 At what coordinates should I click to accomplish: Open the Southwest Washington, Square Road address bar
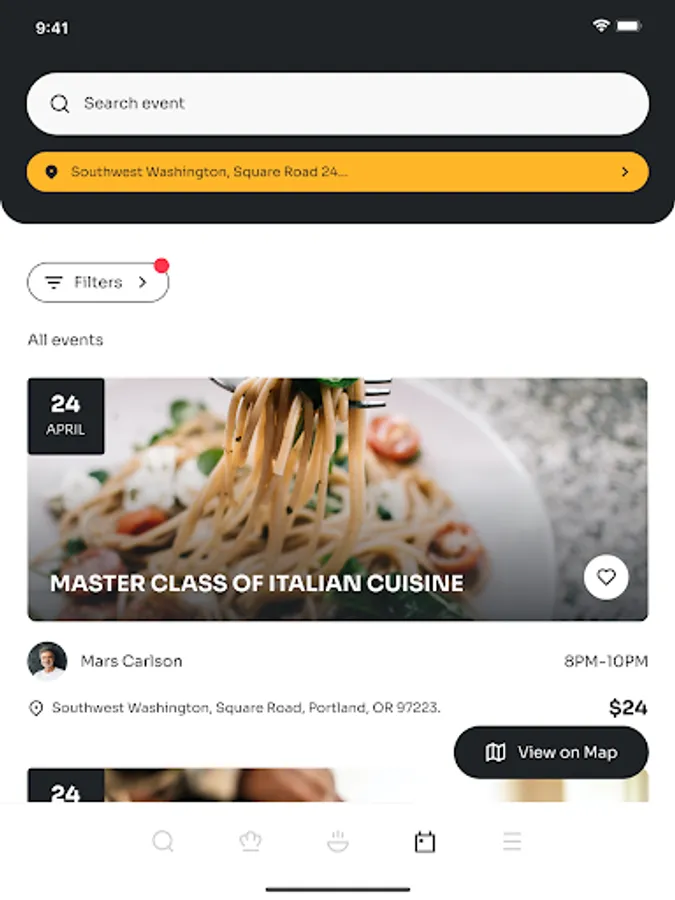tap(338, 172)
